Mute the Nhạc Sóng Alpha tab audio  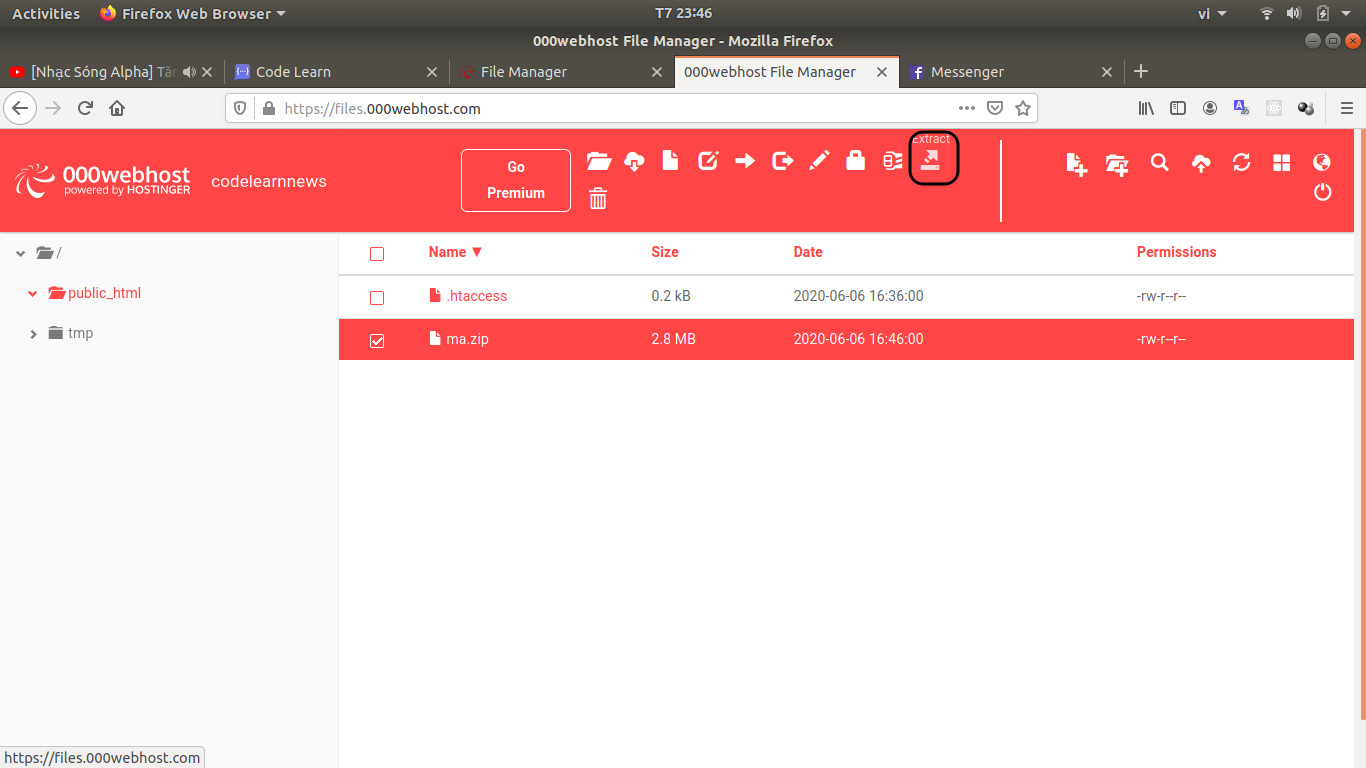189,72
